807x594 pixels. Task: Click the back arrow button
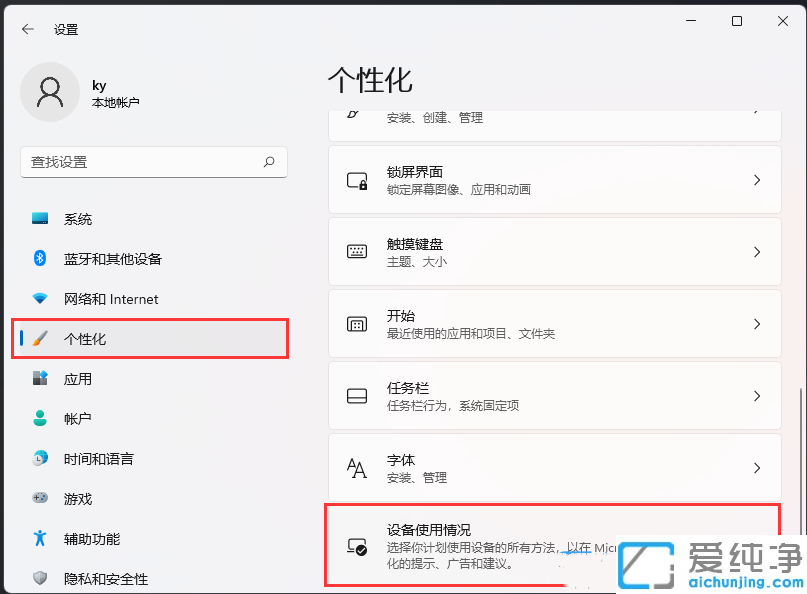tap(27, 29)
